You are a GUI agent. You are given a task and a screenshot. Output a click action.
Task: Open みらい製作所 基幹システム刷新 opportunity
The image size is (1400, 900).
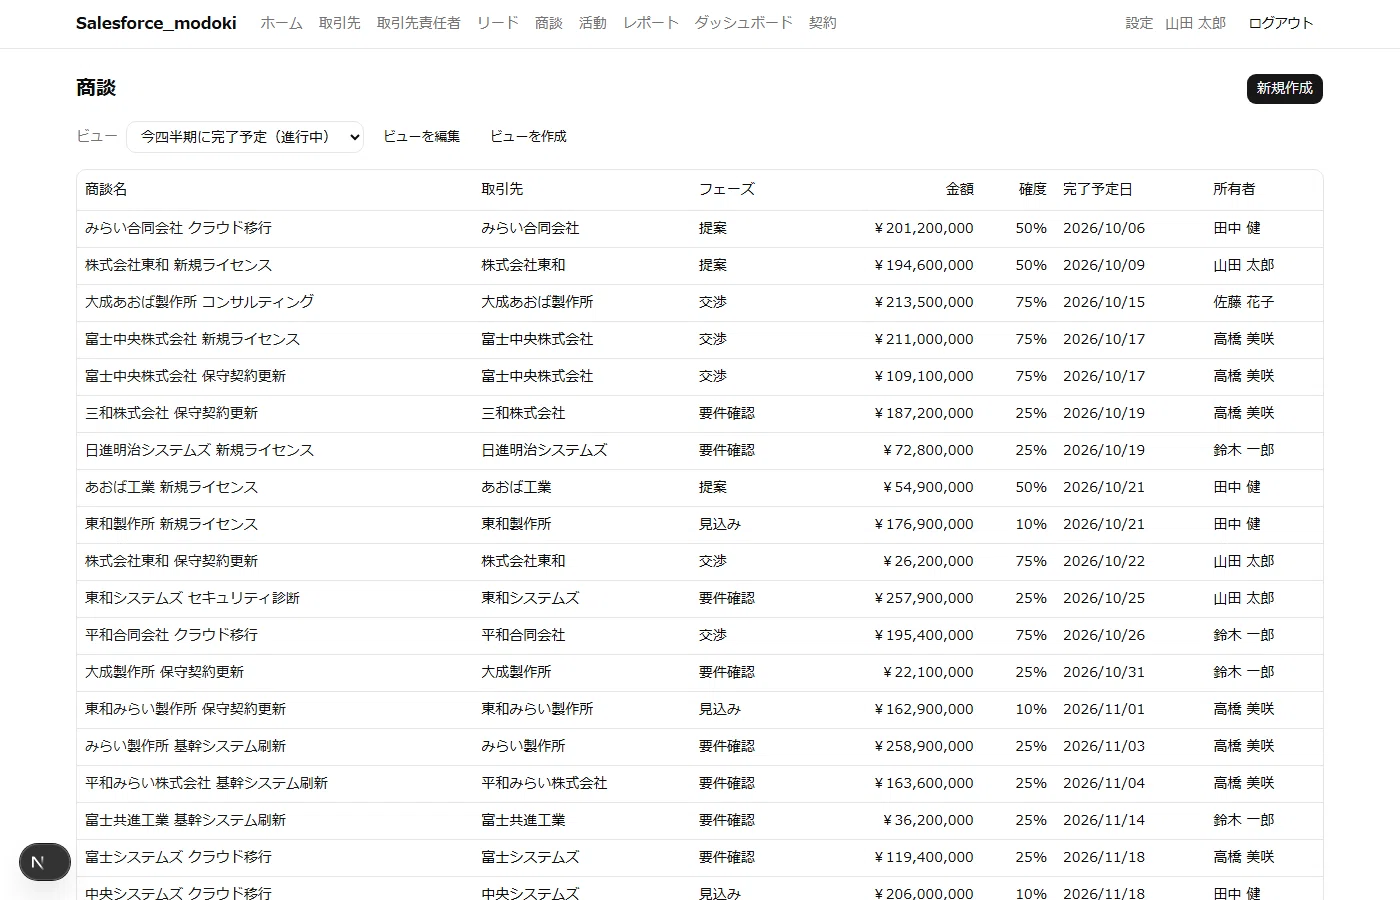point(185,746)
